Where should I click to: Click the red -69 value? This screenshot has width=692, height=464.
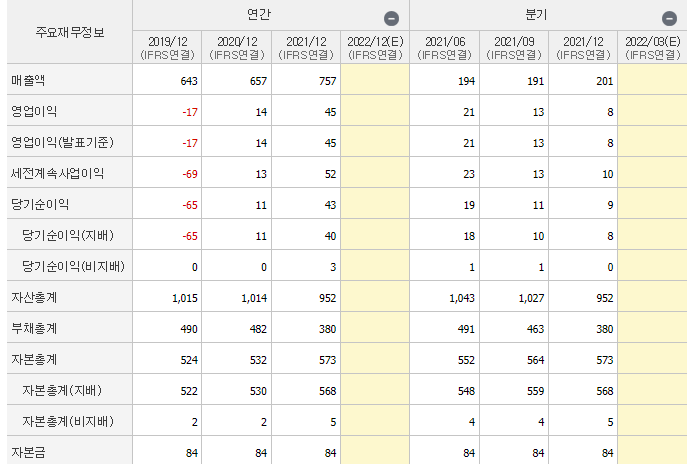click(x=190, y=174)
